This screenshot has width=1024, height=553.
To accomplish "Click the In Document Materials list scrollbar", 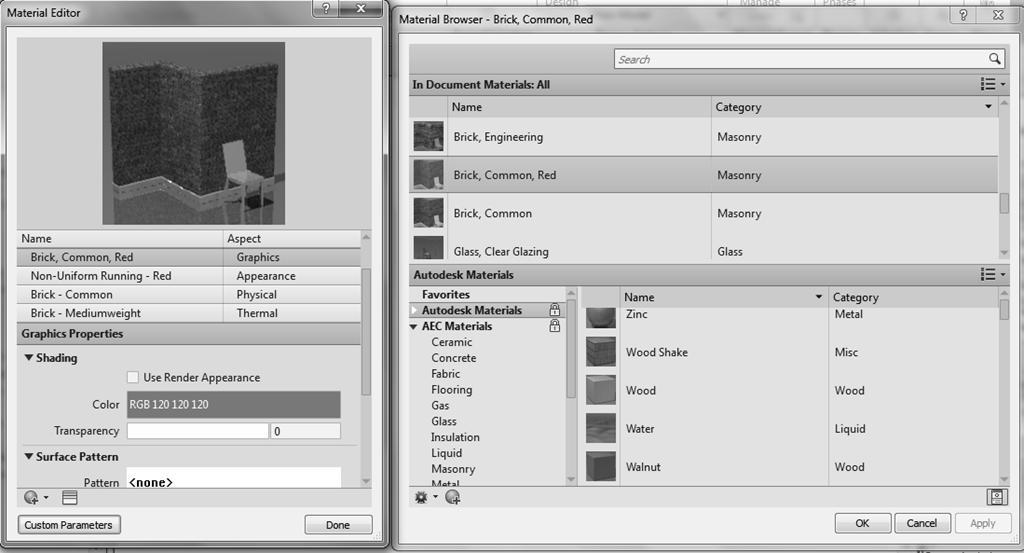I will tap(1004, 203).
